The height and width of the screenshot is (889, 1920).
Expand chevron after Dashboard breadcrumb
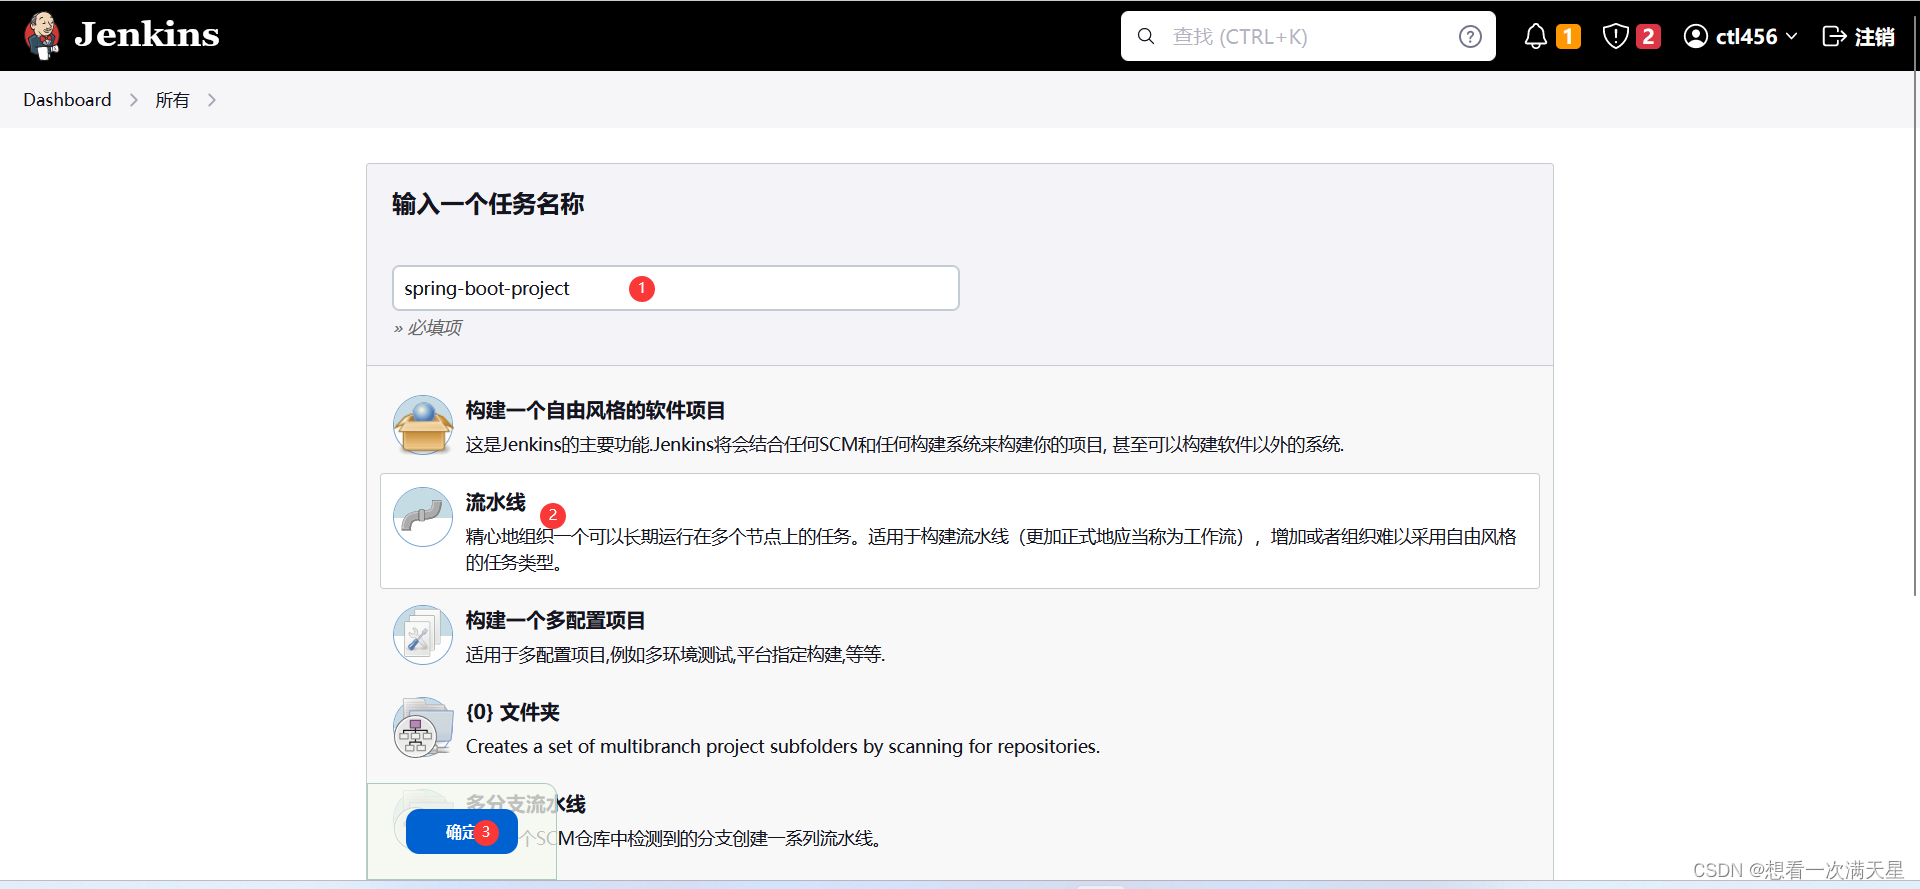tap(133, 100)
